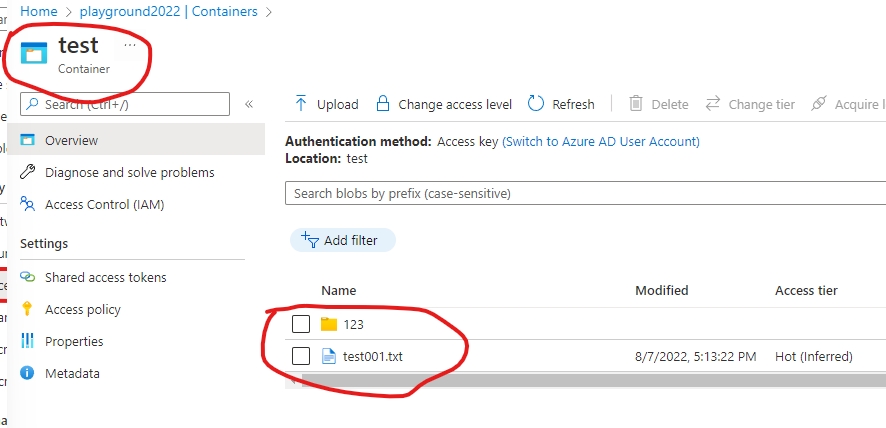Click Change access level button
Image resolution: width=886 pixels, height=428 pixels.
click(444, 104)
